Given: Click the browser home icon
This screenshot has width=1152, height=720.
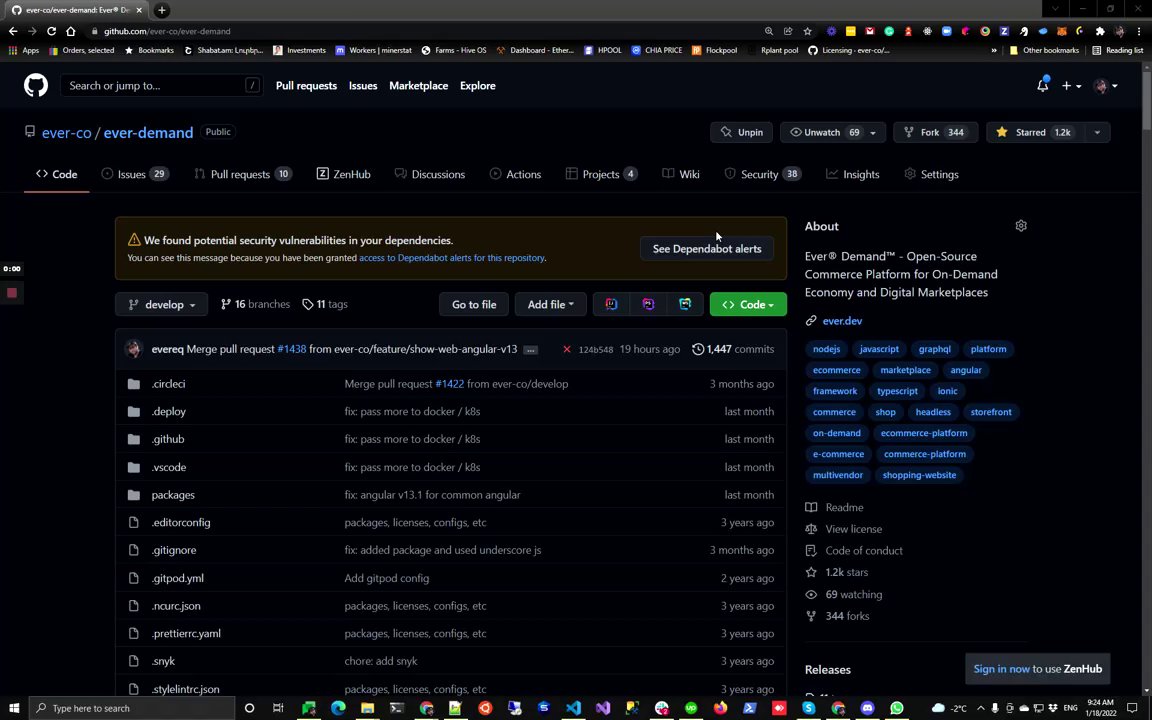Looking at the screenshot, I should point(71,31).
